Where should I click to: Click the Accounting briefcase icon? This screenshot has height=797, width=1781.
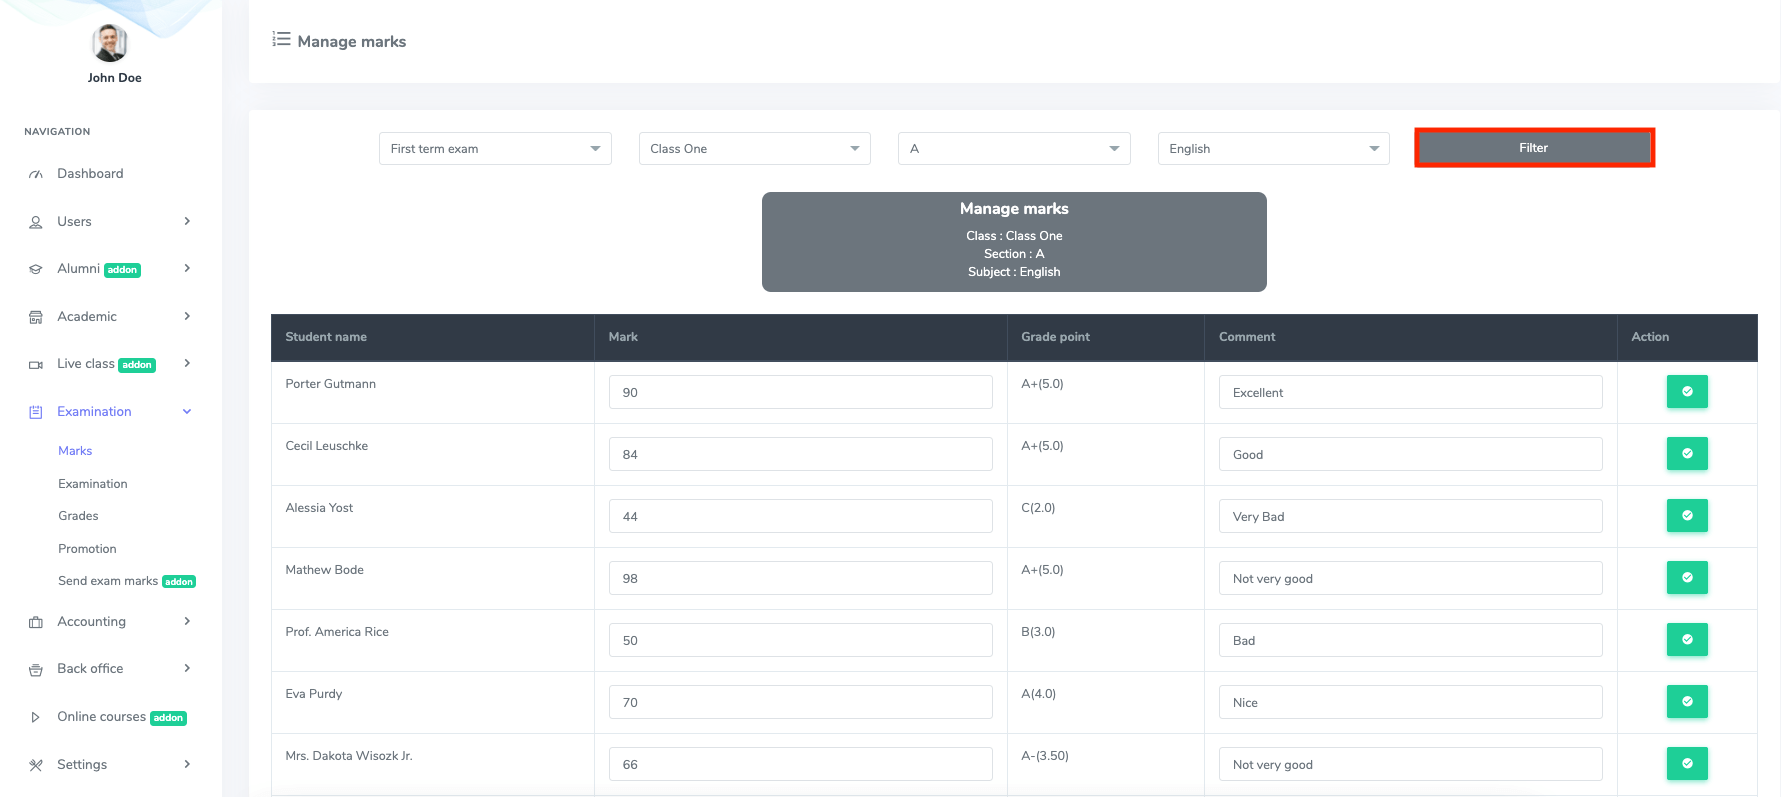coord(36,622)
